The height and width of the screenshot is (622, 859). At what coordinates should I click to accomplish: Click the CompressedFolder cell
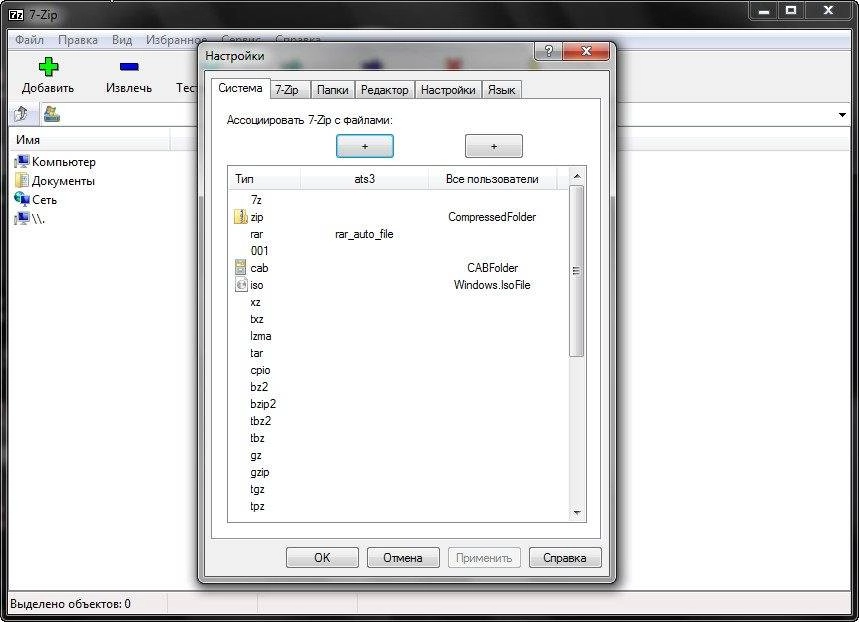(x=492, y=217)
